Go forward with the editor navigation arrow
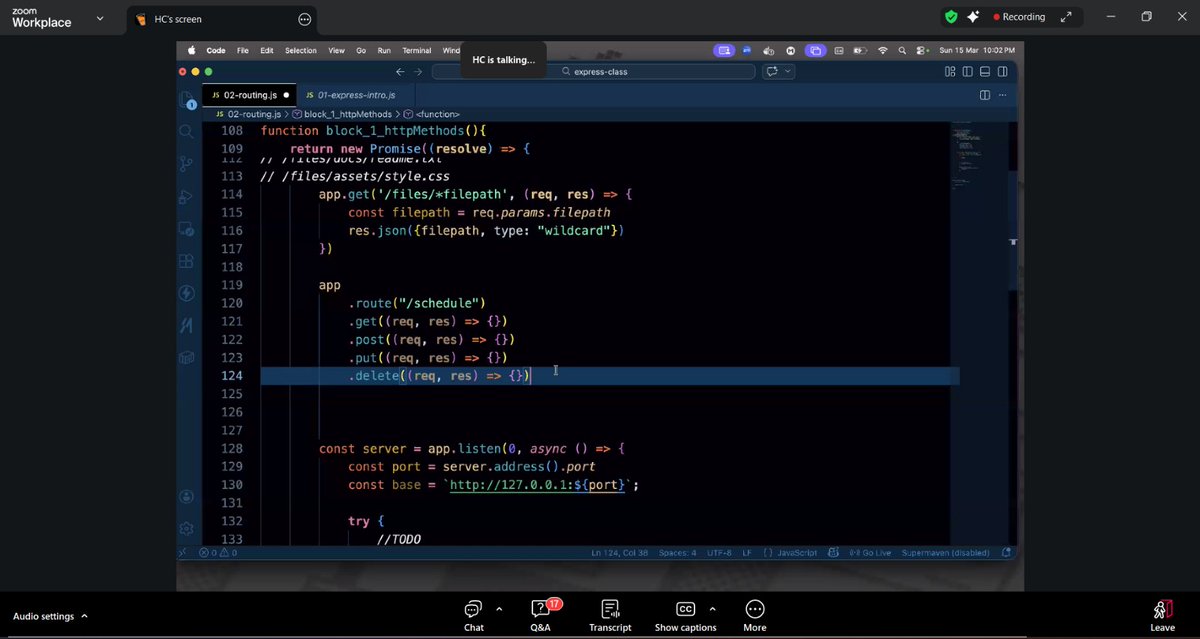 pyautogui.click(x=418, y=72)
